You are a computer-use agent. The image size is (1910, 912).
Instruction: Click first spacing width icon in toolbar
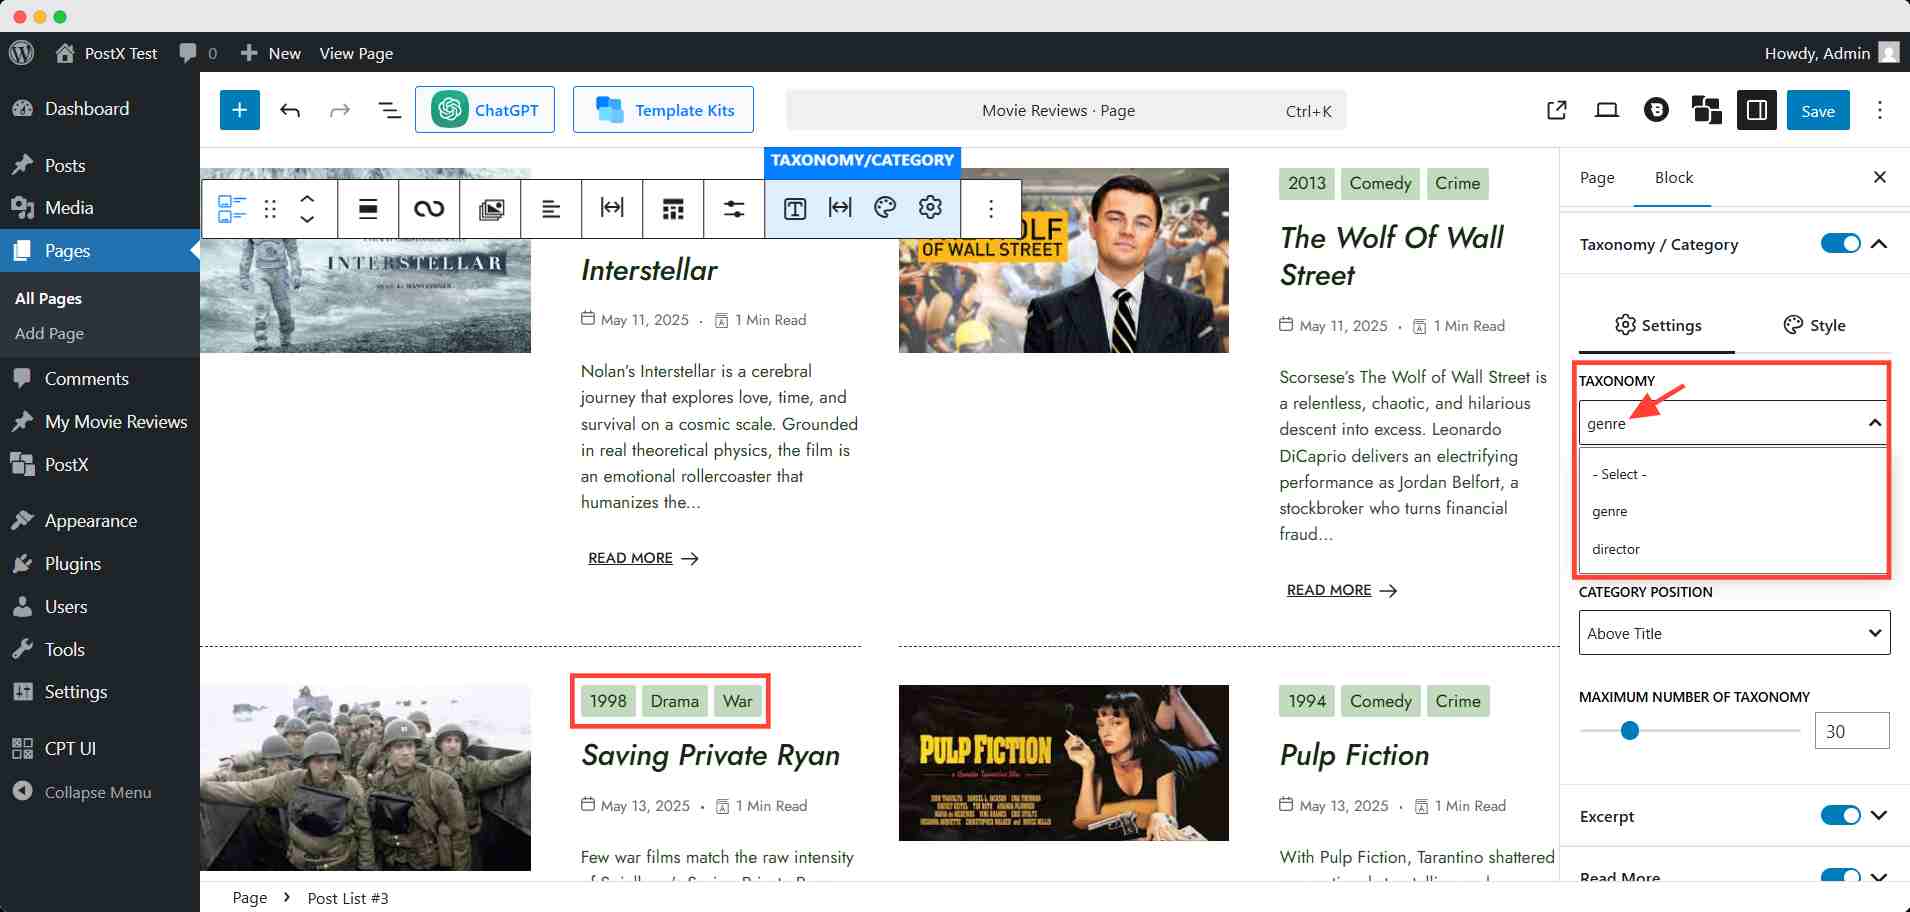(612, 207)
